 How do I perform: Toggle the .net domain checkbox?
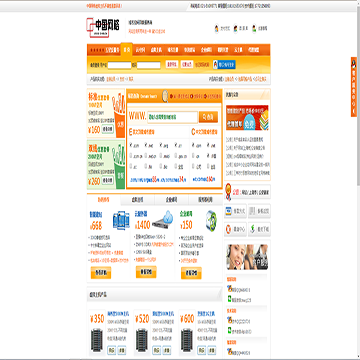point(146,145)
